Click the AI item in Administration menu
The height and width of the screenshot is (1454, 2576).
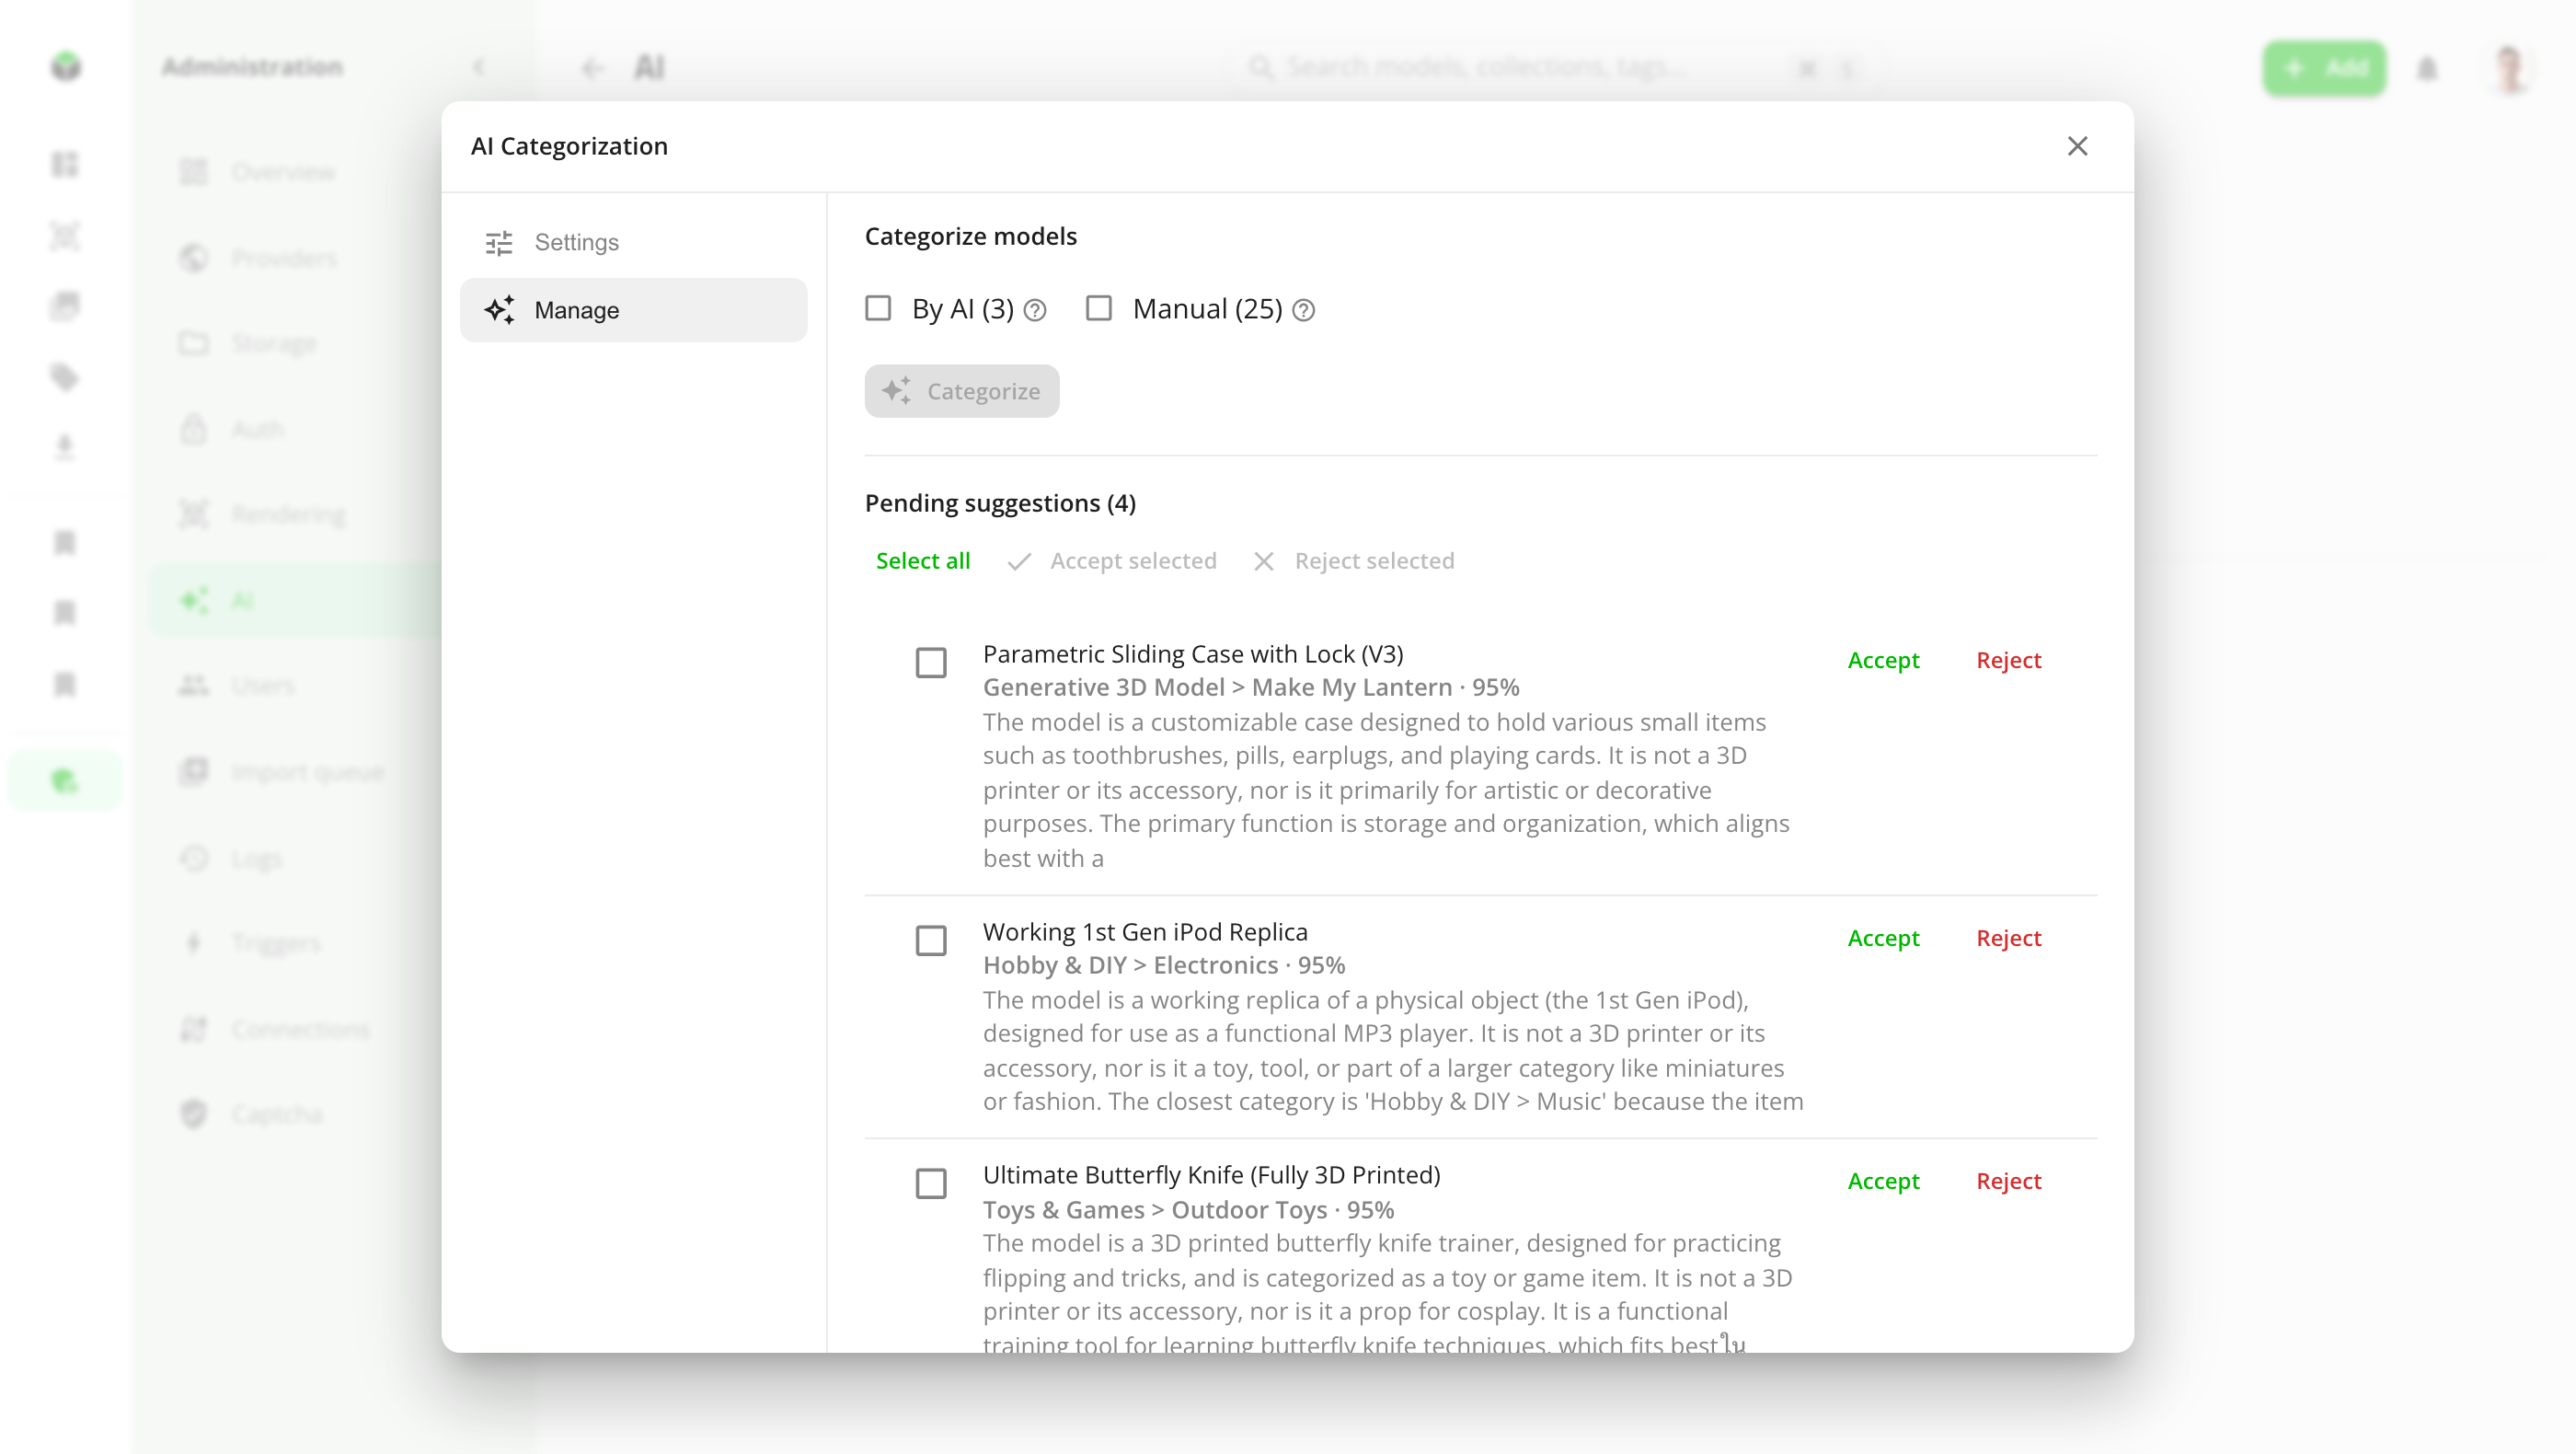pos(295,601)
